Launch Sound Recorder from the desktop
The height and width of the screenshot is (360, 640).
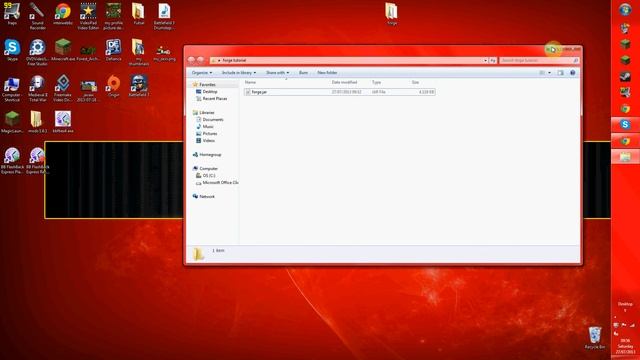37,16
